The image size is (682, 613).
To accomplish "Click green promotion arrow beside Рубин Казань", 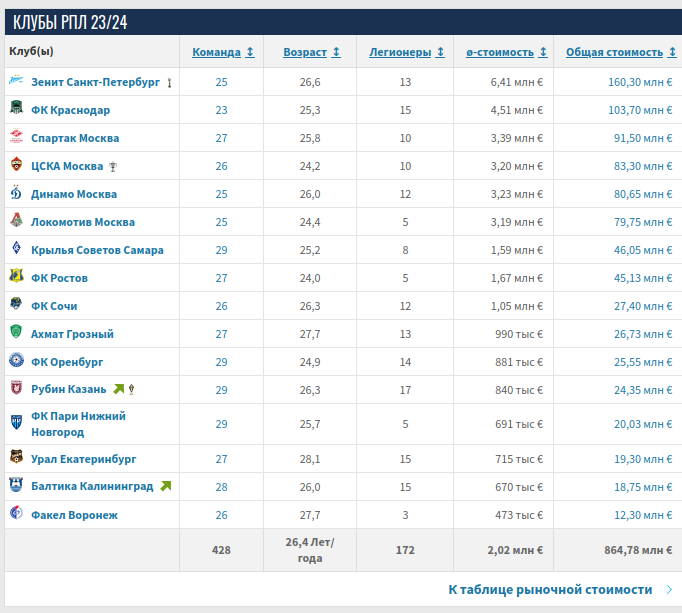I will [x=119, y=389].
